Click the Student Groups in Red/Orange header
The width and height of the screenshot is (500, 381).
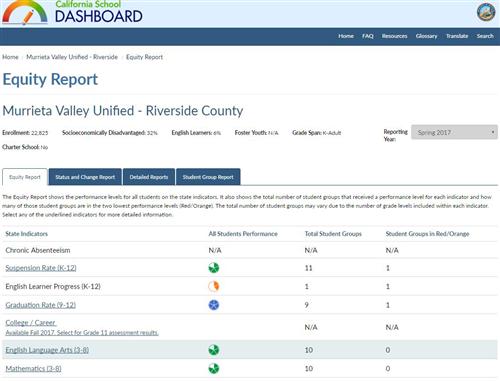tap(427, 234)
